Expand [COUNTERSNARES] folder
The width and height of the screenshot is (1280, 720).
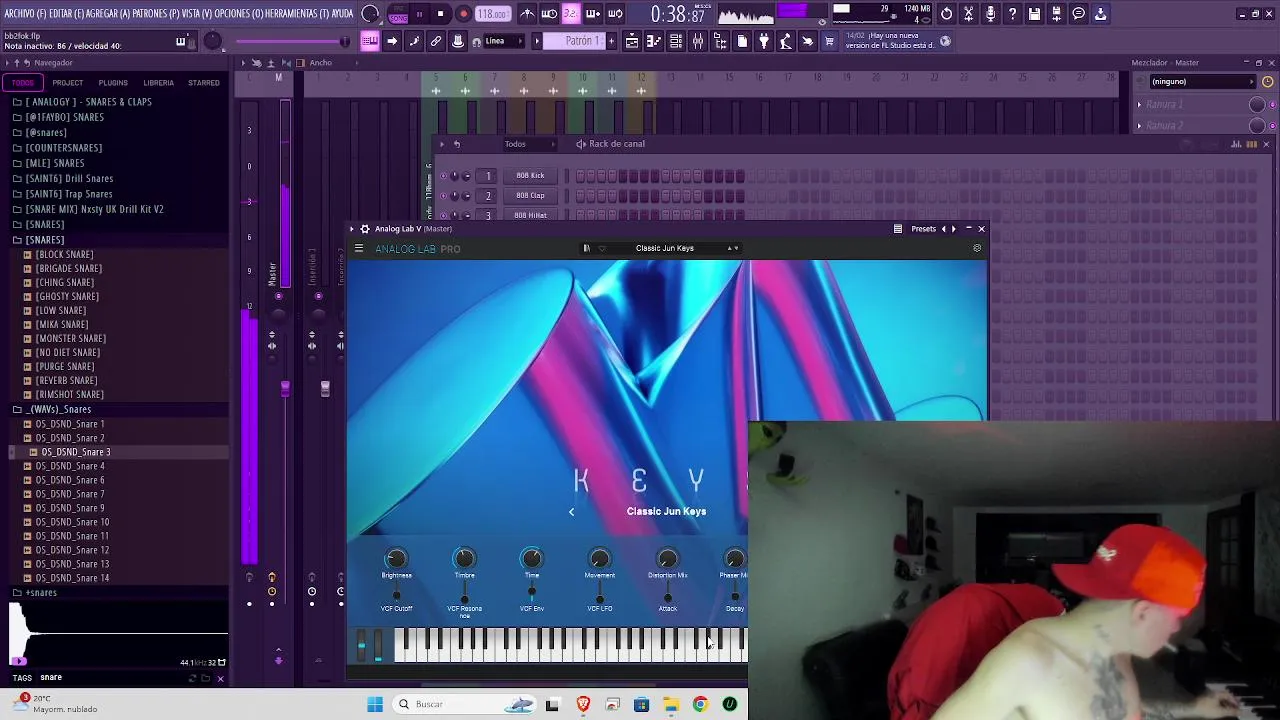point(64,148)
